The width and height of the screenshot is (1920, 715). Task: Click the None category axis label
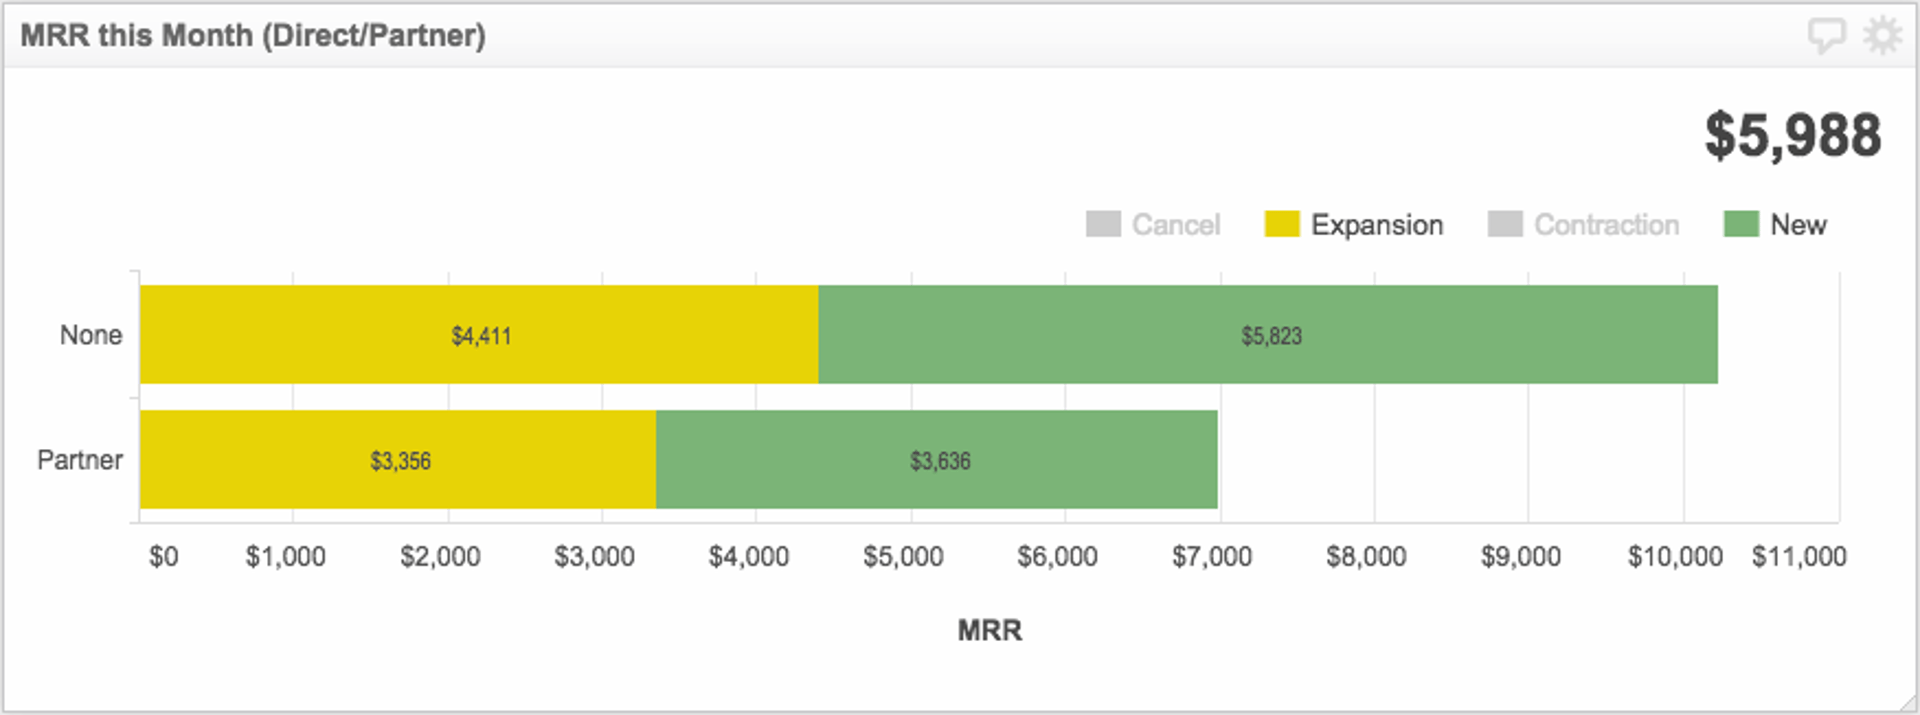pos(91,335)
